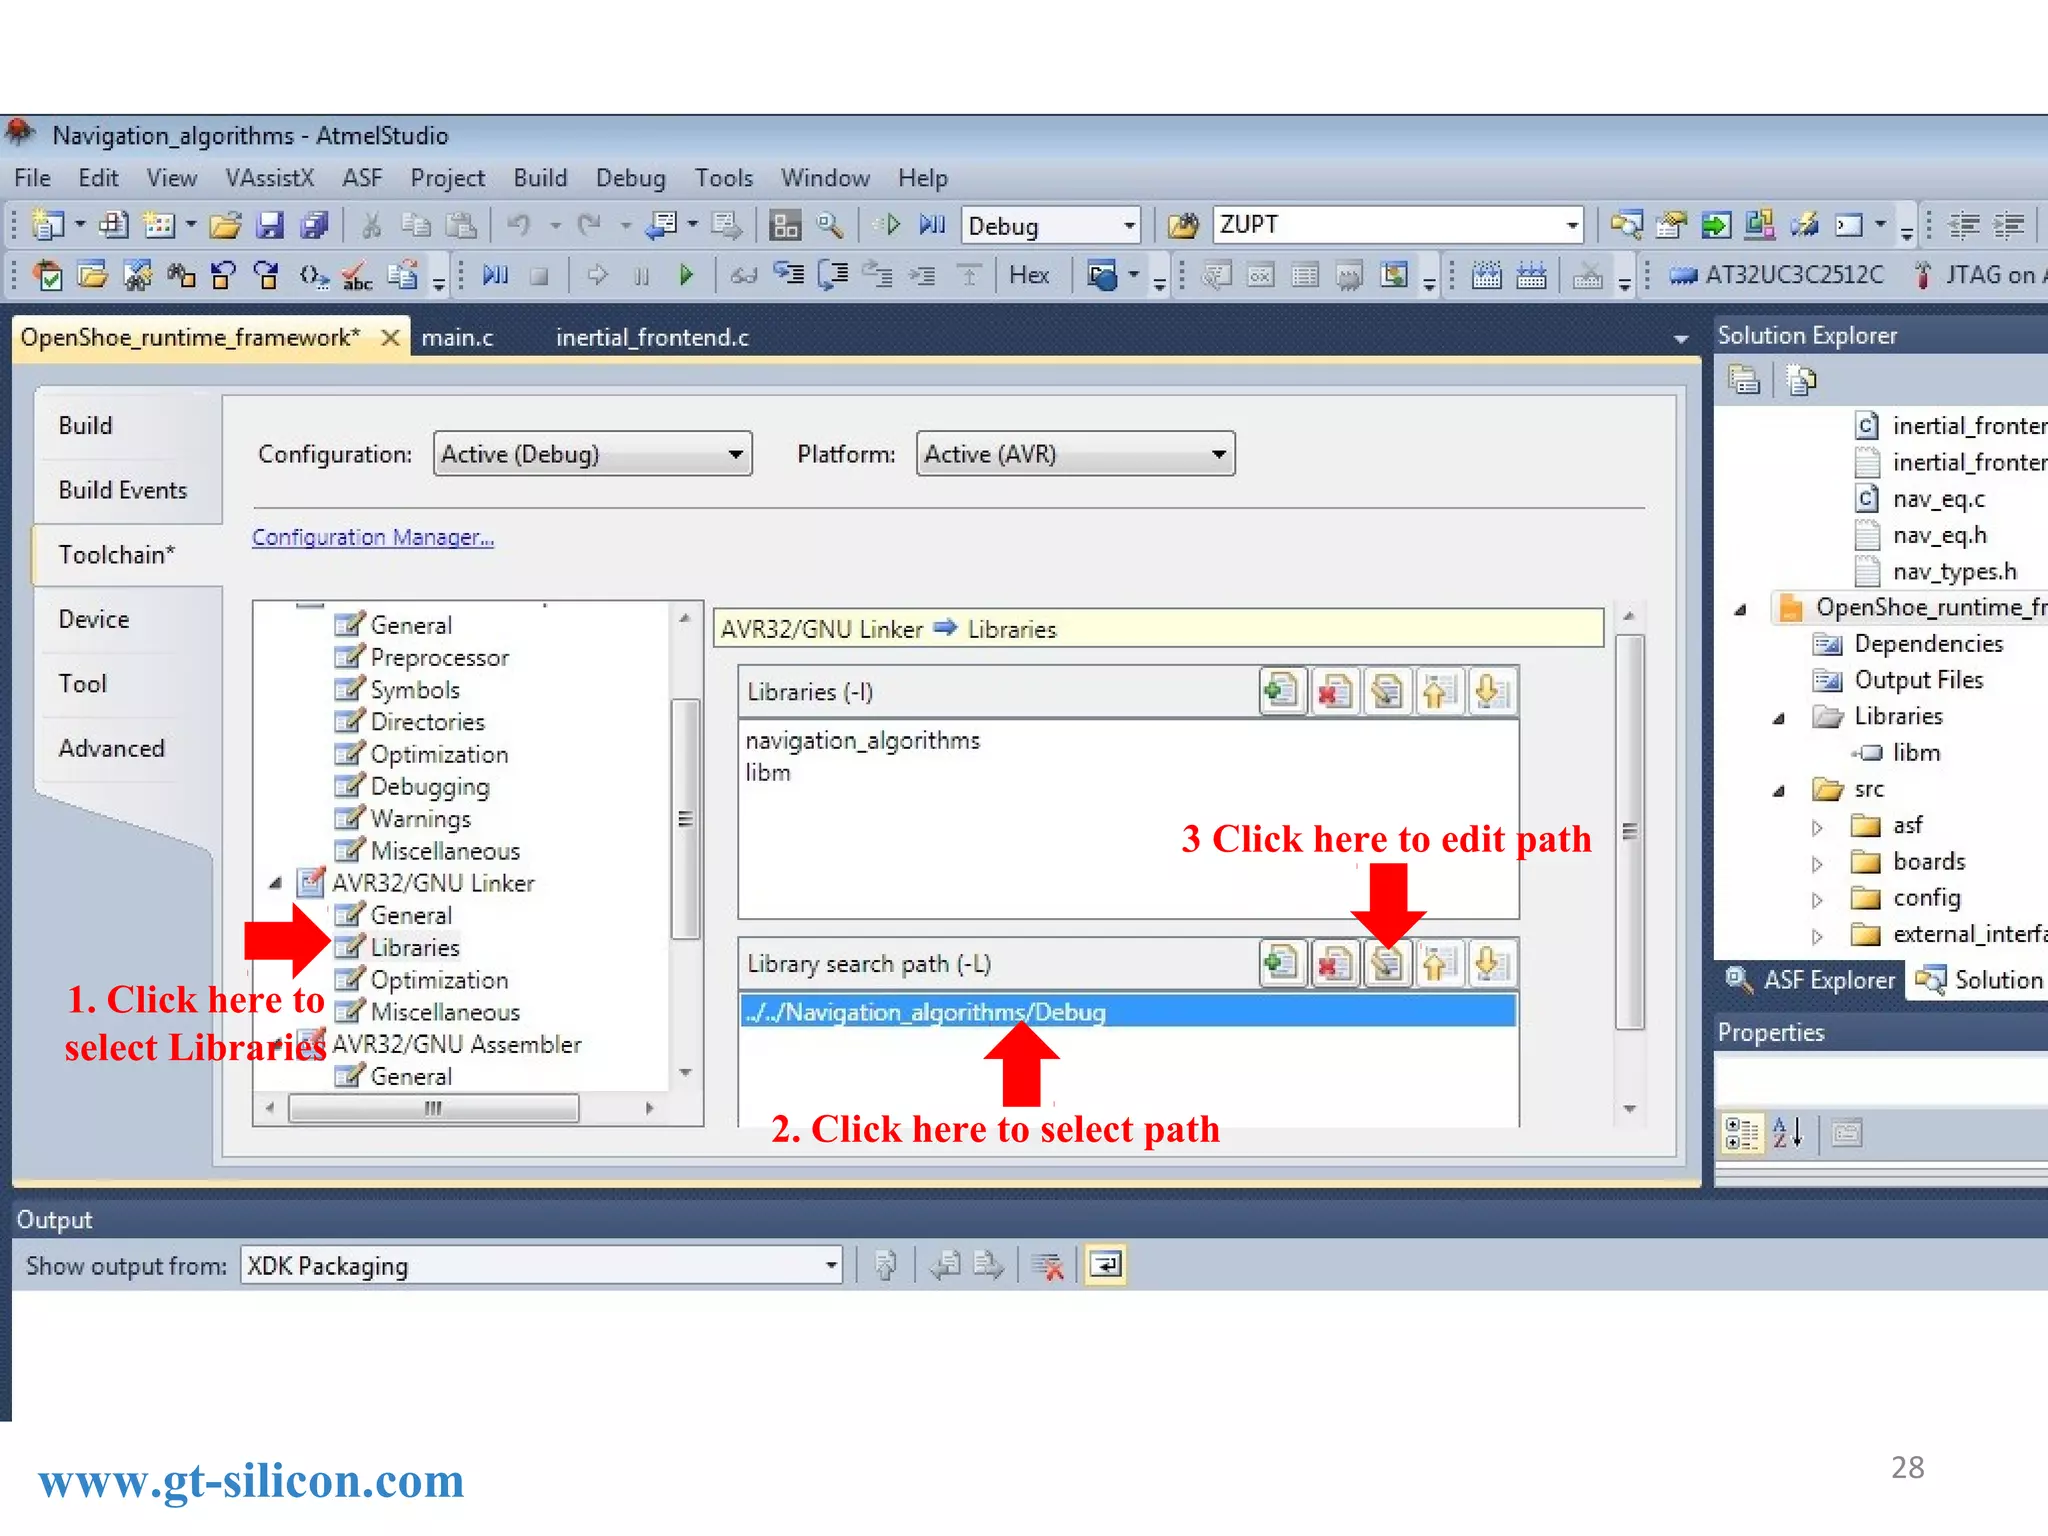This screenshot has width=2048, height=1536.
Task: Open the Configuration Active (Debug) dropdown
Action: click(592, 454)
